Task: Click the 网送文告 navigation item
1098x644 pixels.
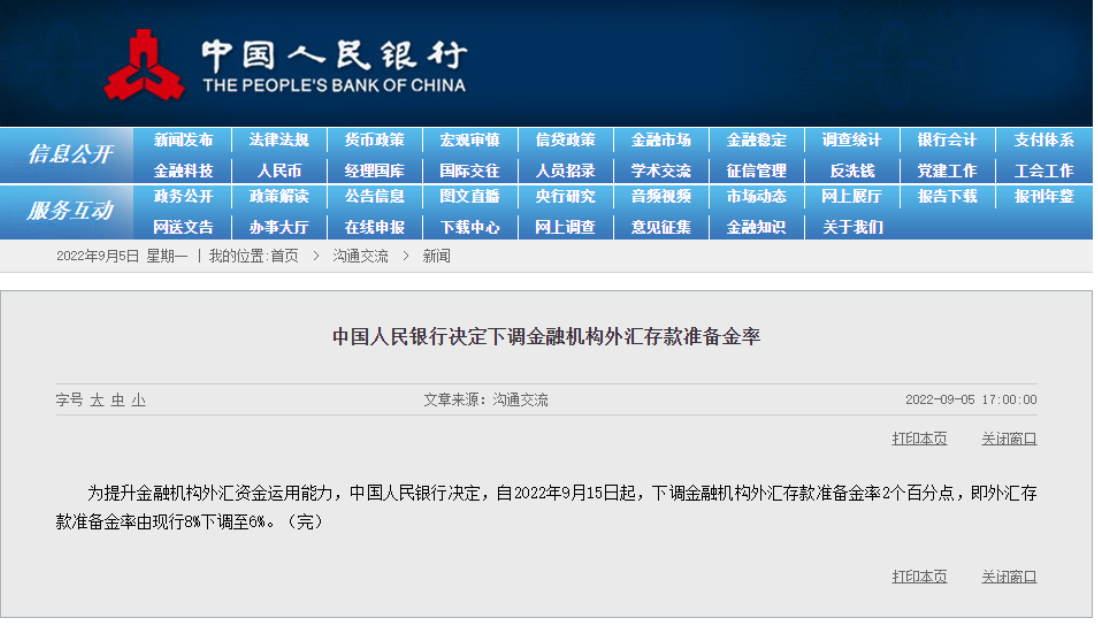Action: pyautogui.click(x=183, y=228)
